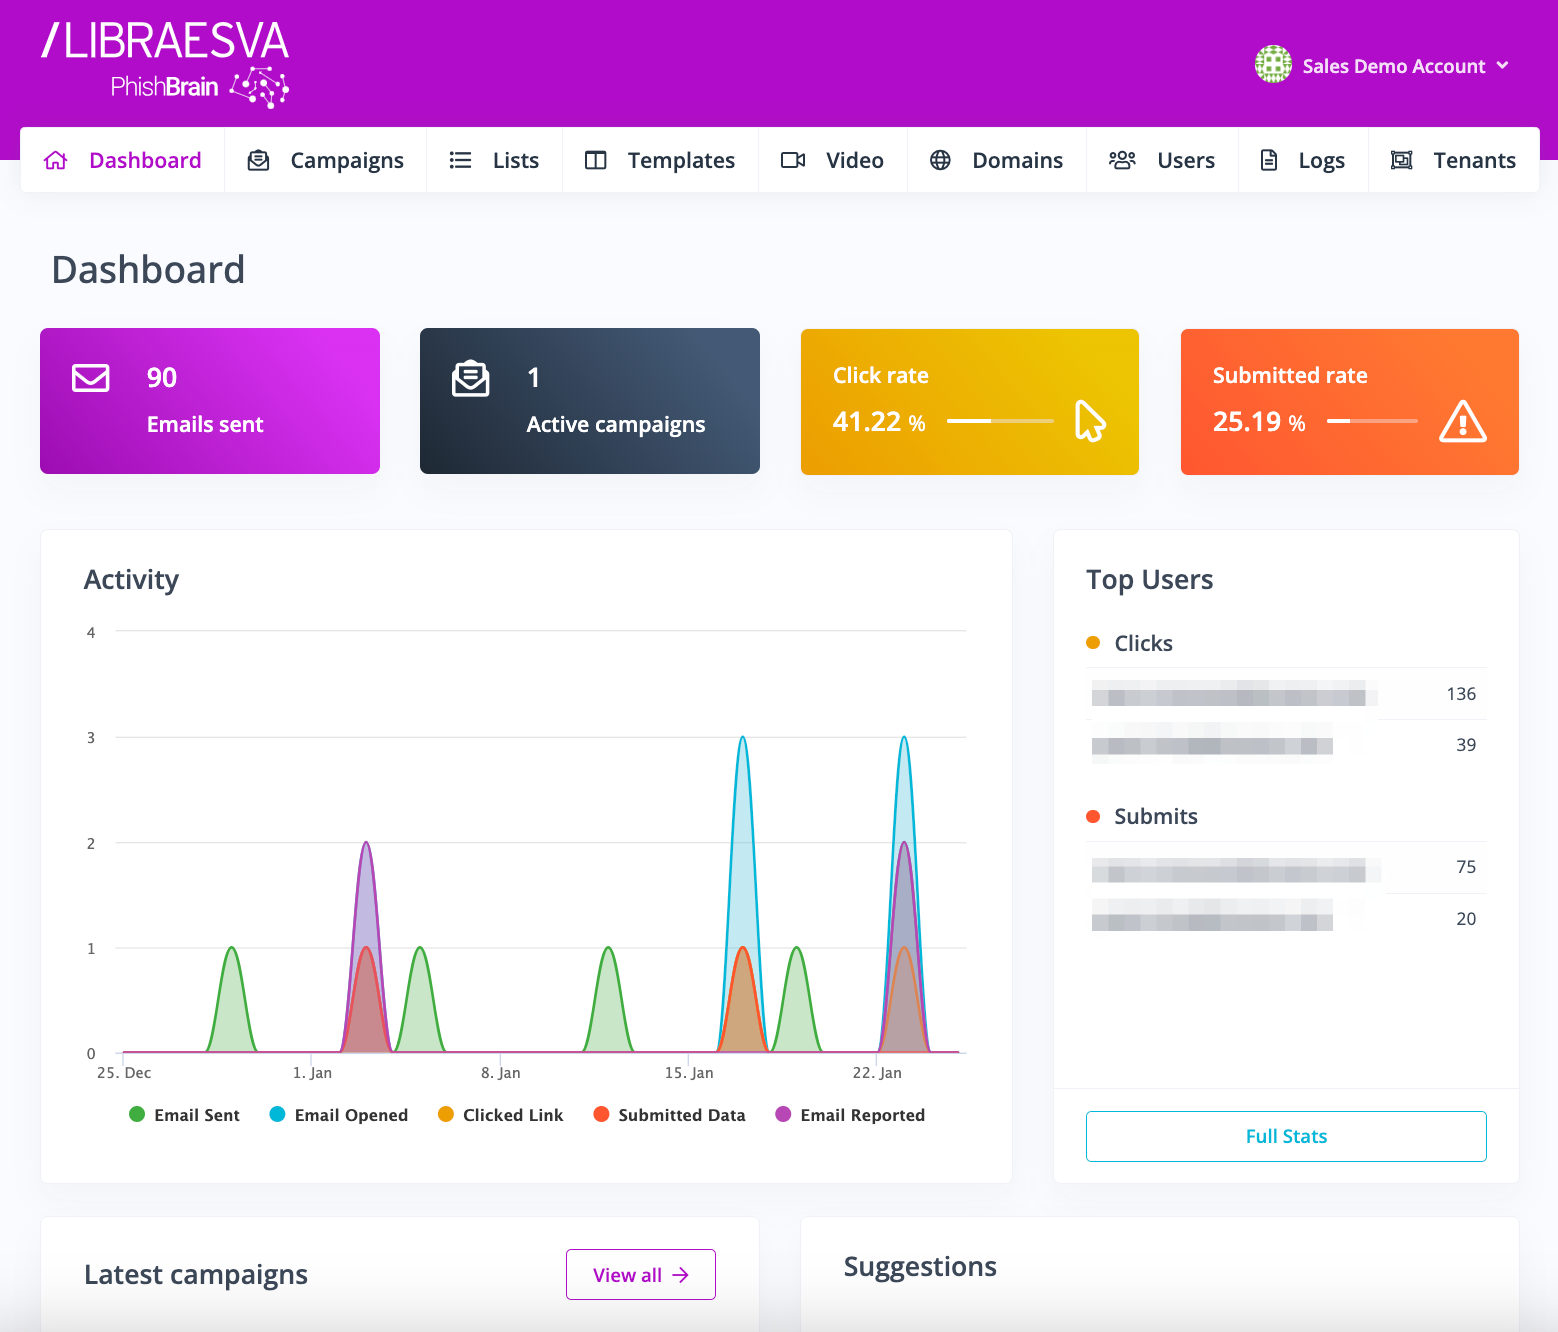This screenshot has width=1558, height=1332.
Task: Click the Click rate progress bar
Action: (998, 421)
